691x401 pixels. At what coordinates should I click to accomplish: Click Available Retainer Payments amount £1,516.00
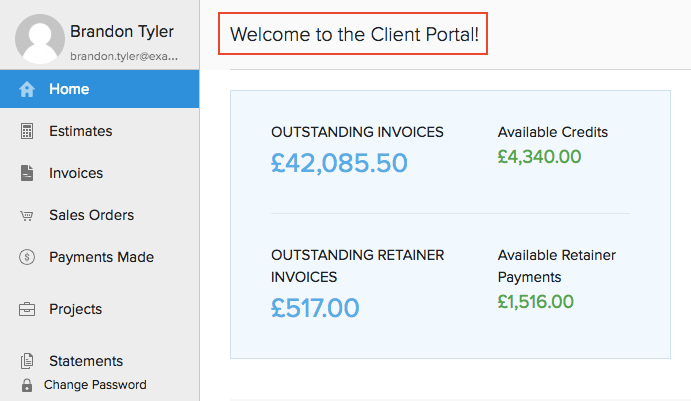(x=535, y=301)
